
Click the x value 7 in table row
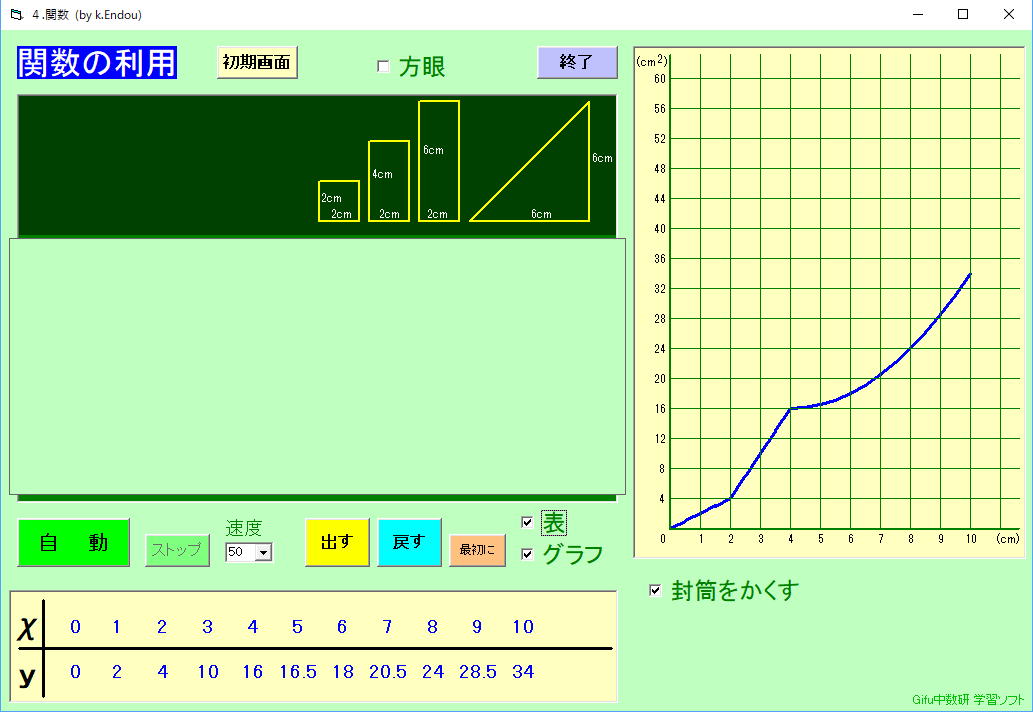[387, 627]
